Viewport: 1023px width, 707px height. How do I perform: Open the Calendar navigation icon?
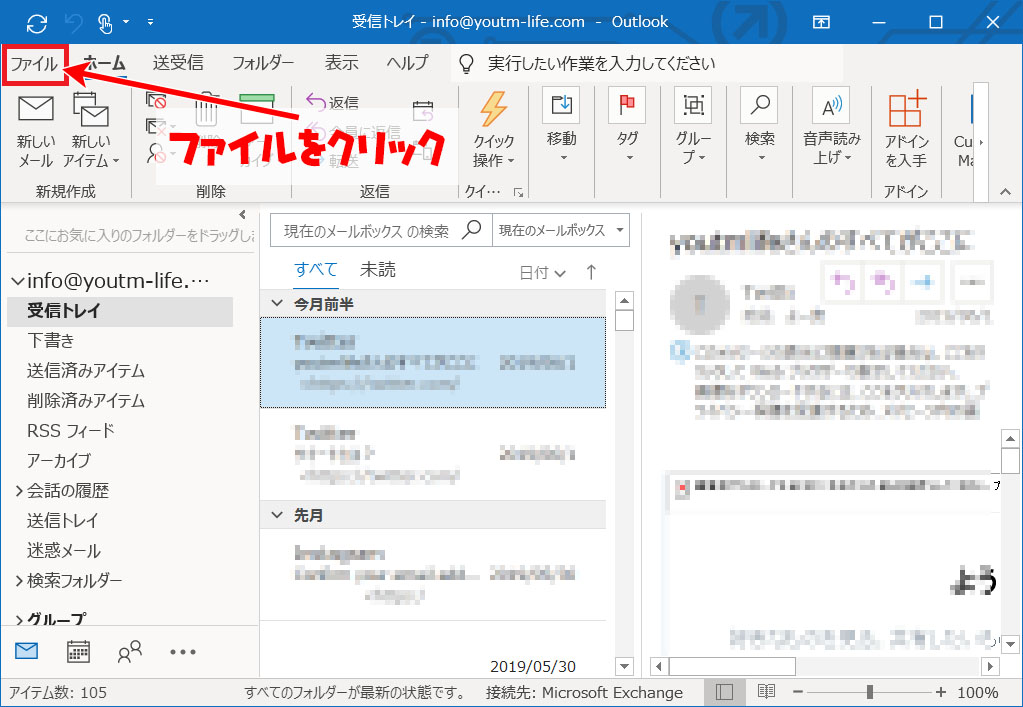[78, 651]
